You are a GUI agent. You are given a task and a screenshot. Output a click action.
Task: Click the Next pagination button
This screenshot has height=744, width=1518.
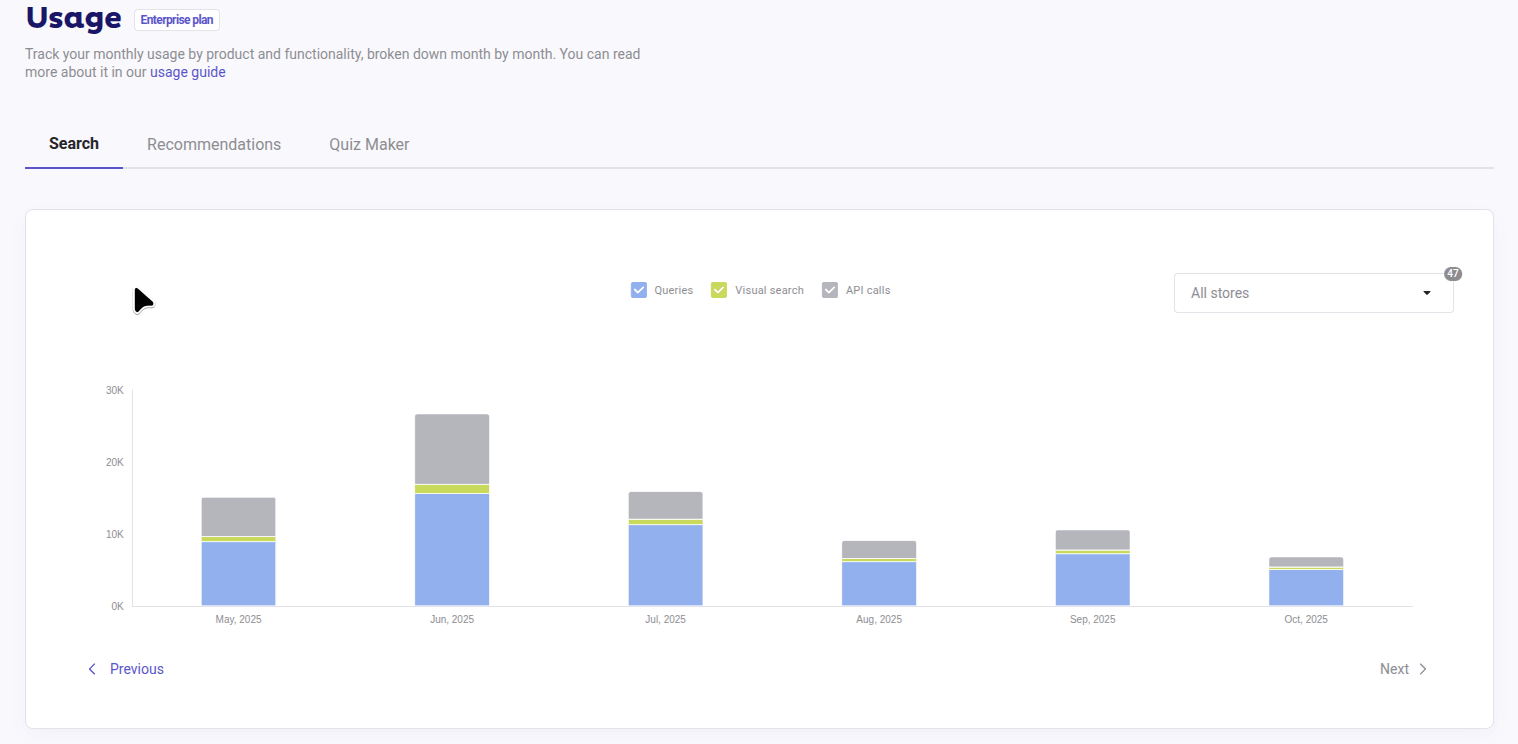click(x=1394, y=669)
